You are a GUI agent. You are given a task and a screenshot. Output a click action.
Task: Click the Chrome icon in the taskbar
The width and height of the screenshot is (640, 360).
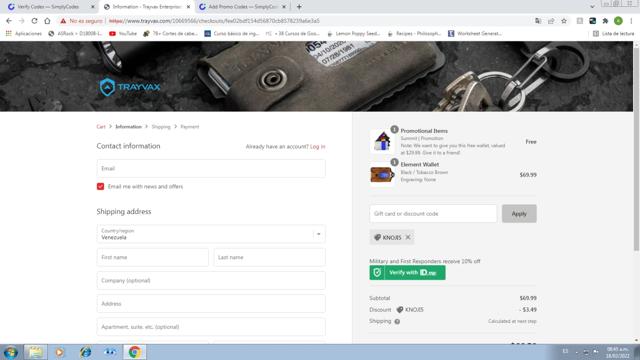pos(135,352)
